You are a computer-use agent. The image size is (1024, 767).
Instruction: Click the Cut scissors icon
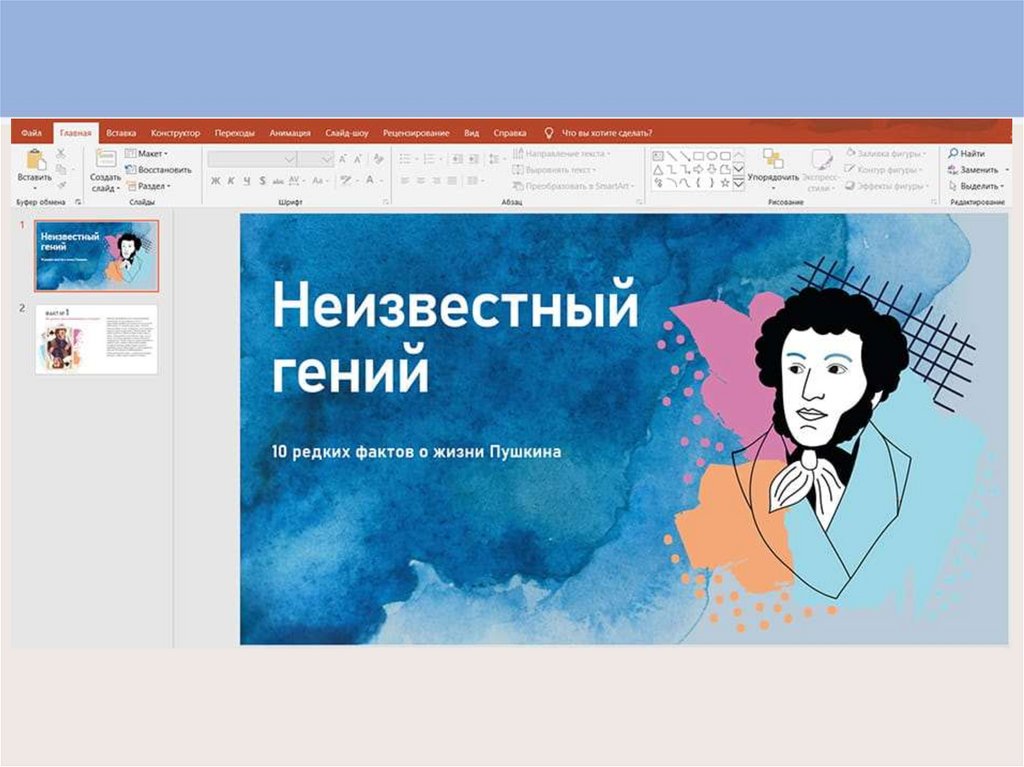(x=61, y=154)
